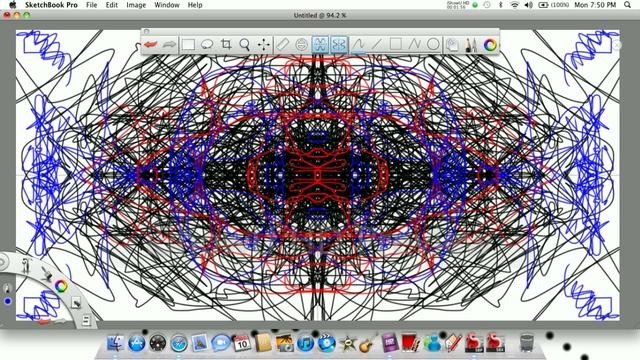
Task: Select the lasso selection tool
Action: (x=207, y=44)
